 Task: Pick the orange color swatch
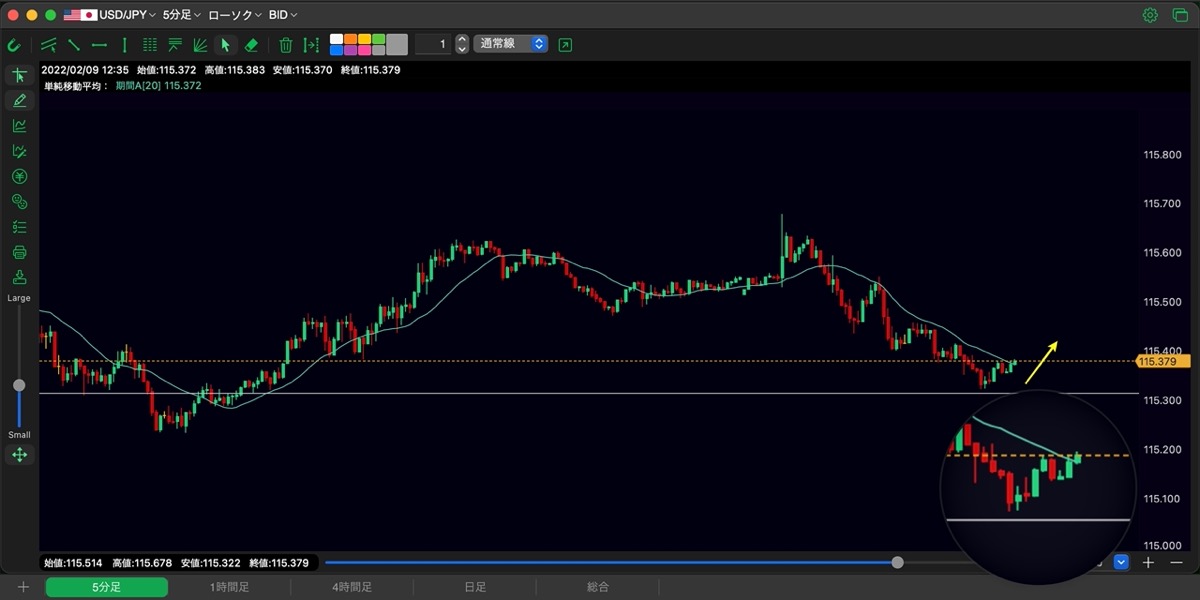tap(350, 39)
